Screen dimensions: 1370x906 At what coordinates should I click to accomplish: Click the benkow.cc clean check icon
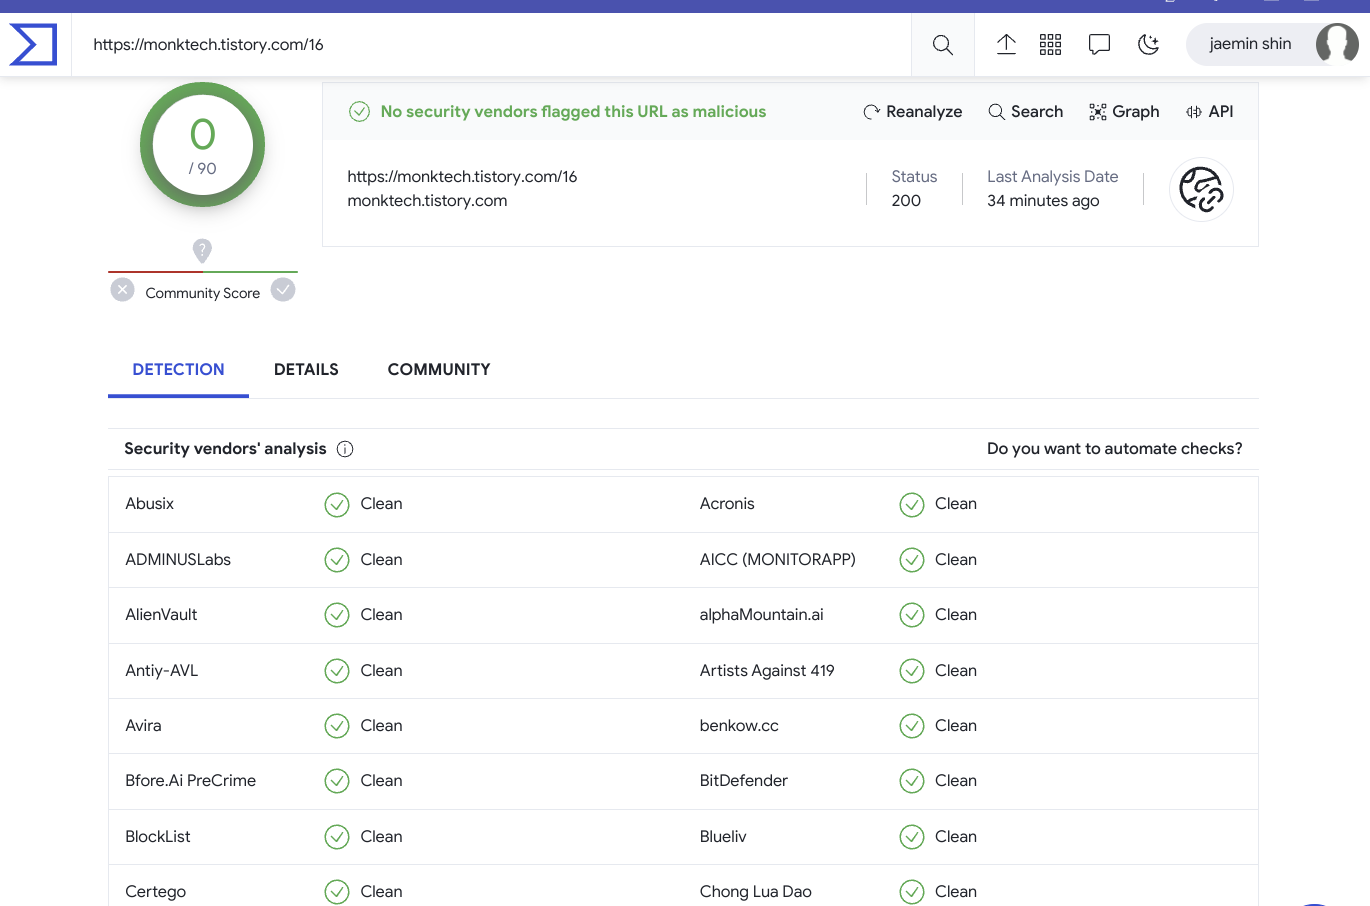911,726
